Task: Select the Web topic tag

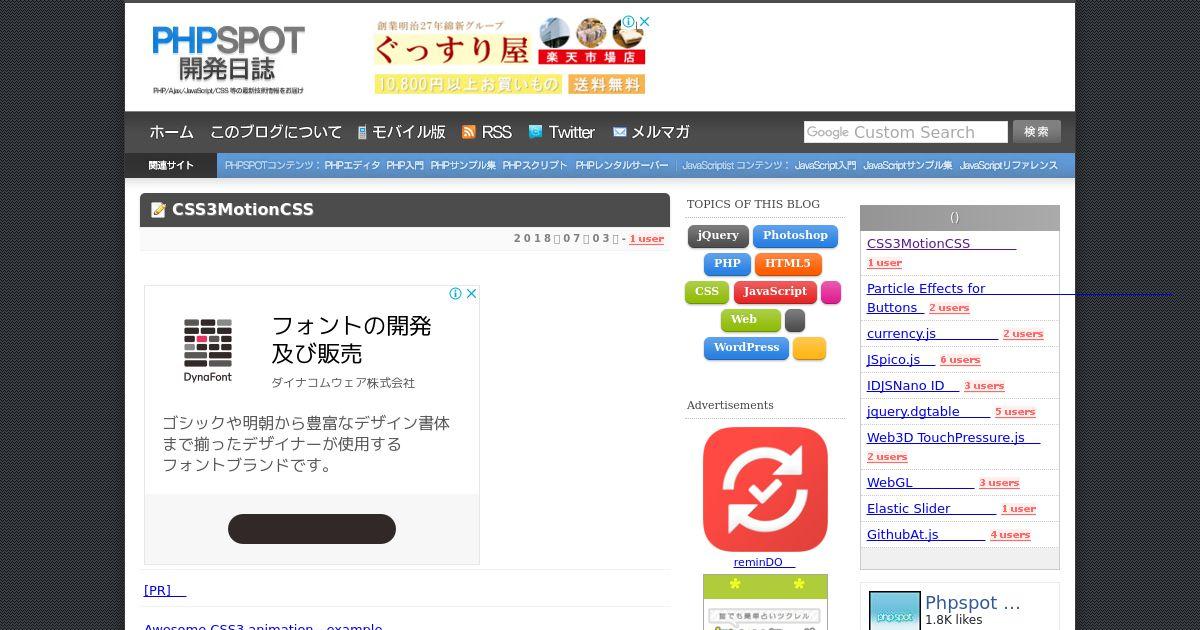Action: (751, 321)
